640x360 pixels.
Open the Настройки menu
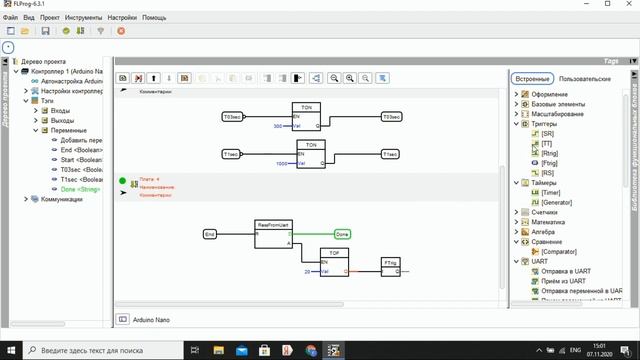122,18
